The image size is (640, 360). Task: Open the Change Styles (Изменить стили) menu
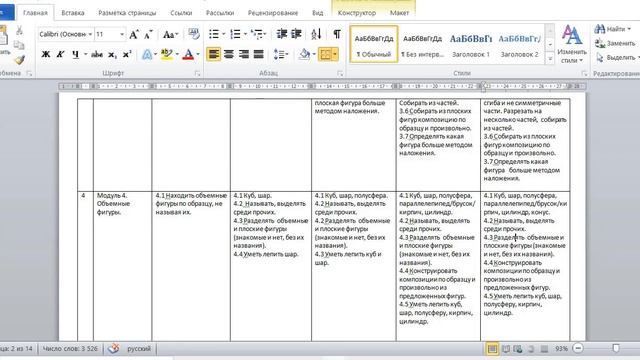[x=571, y=44]
